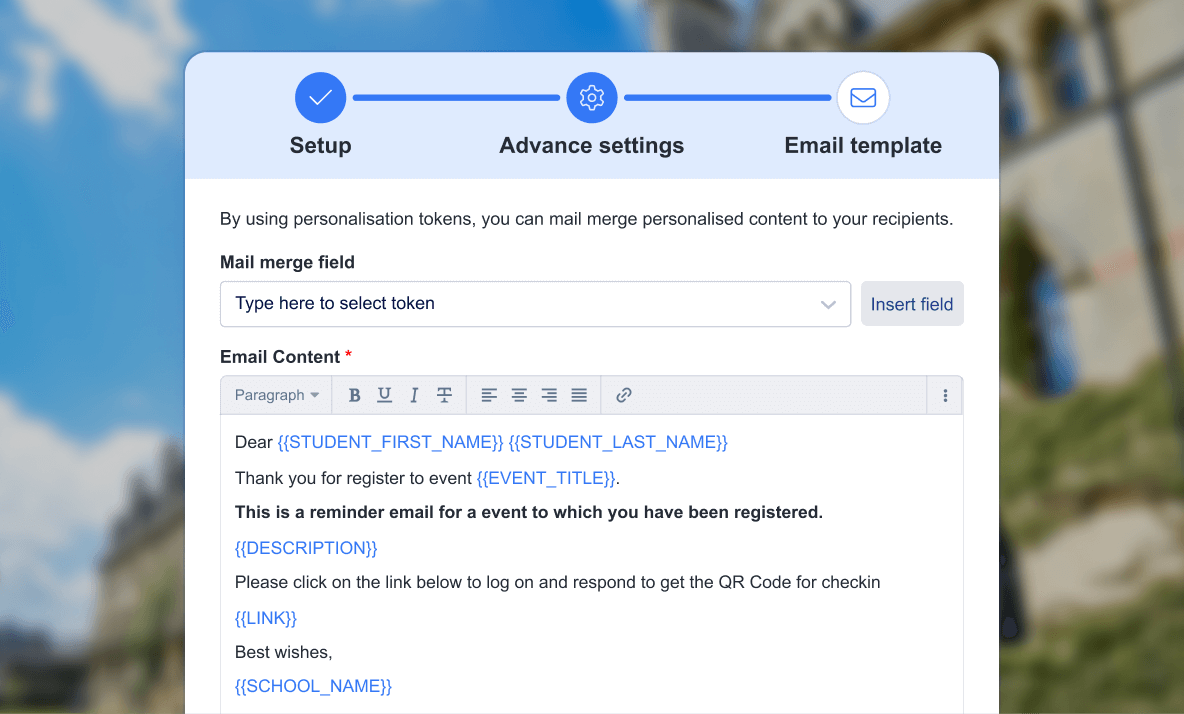This screenshot has width=1184, height=714.
Task: Align text left in editor
Action: (489, 395)
